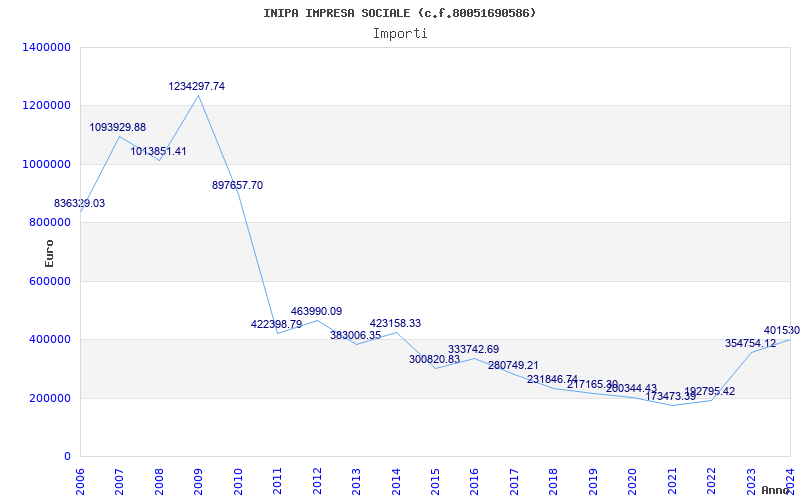Viewport: 800px width, 500px height.
Task: Click the y-axis value 1200000
Action: (x=46, y=106)
